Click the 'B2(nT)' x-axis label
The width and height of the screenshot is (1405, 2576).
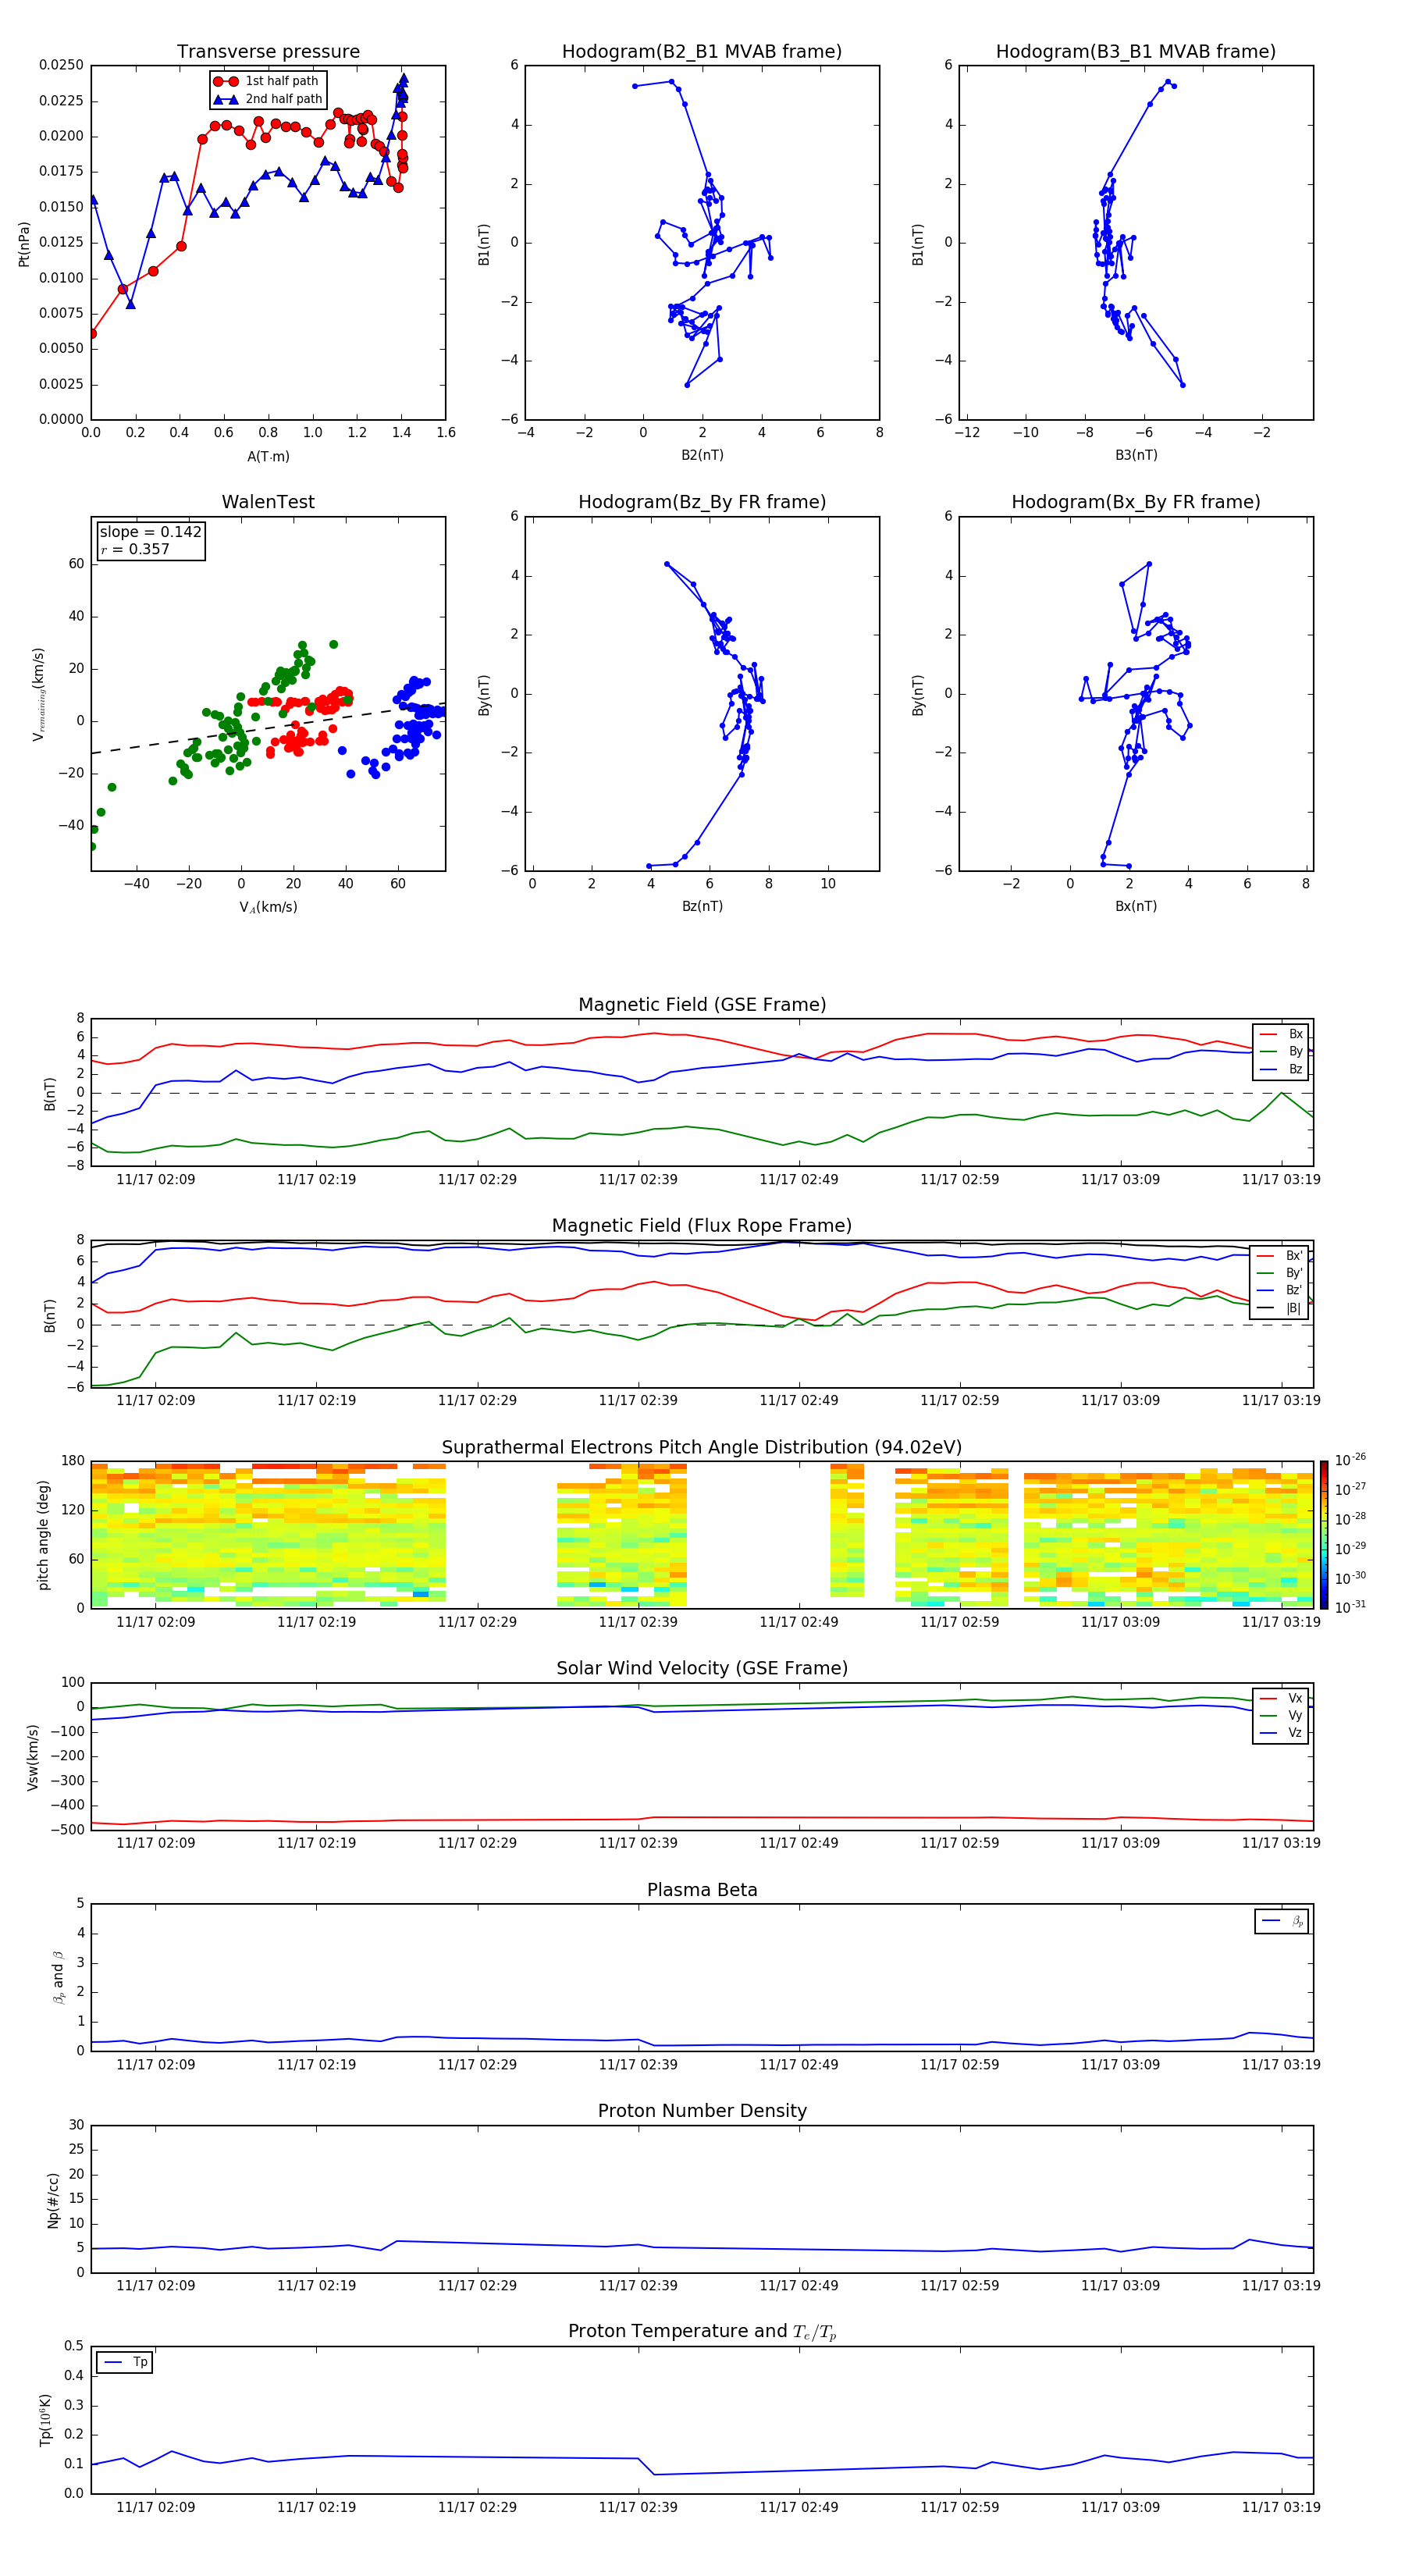click(702, 455)
